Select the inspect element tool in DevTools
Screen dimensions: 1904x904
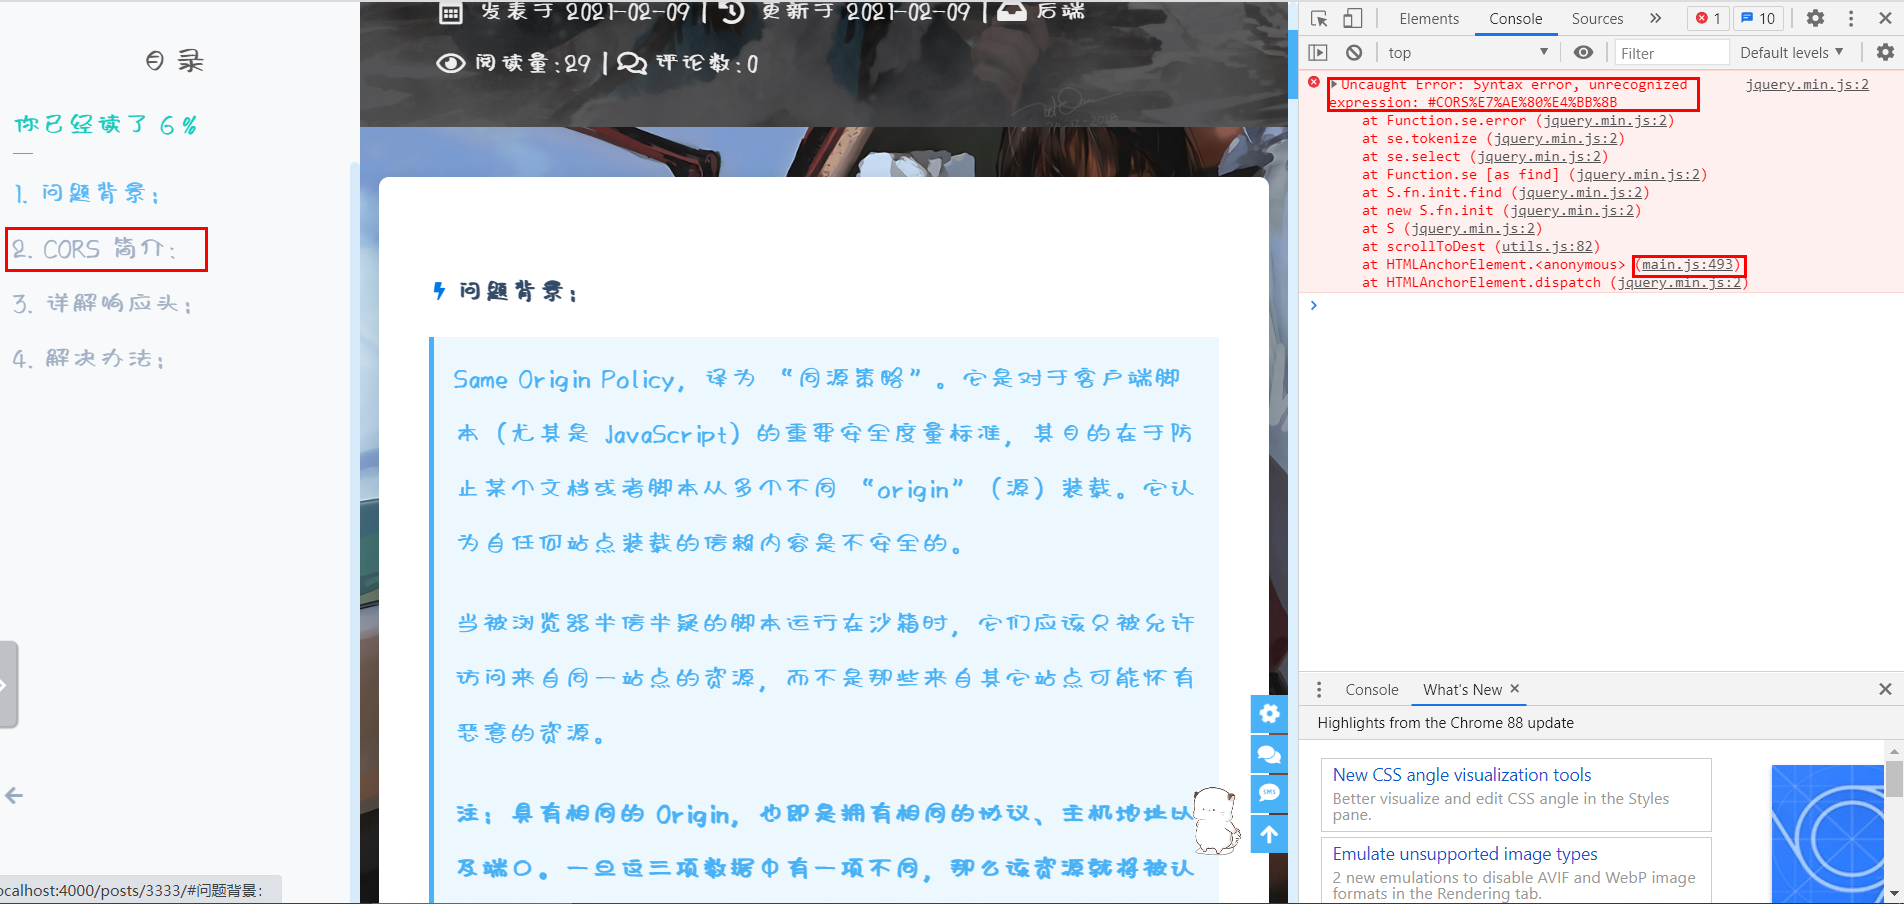1317,18
